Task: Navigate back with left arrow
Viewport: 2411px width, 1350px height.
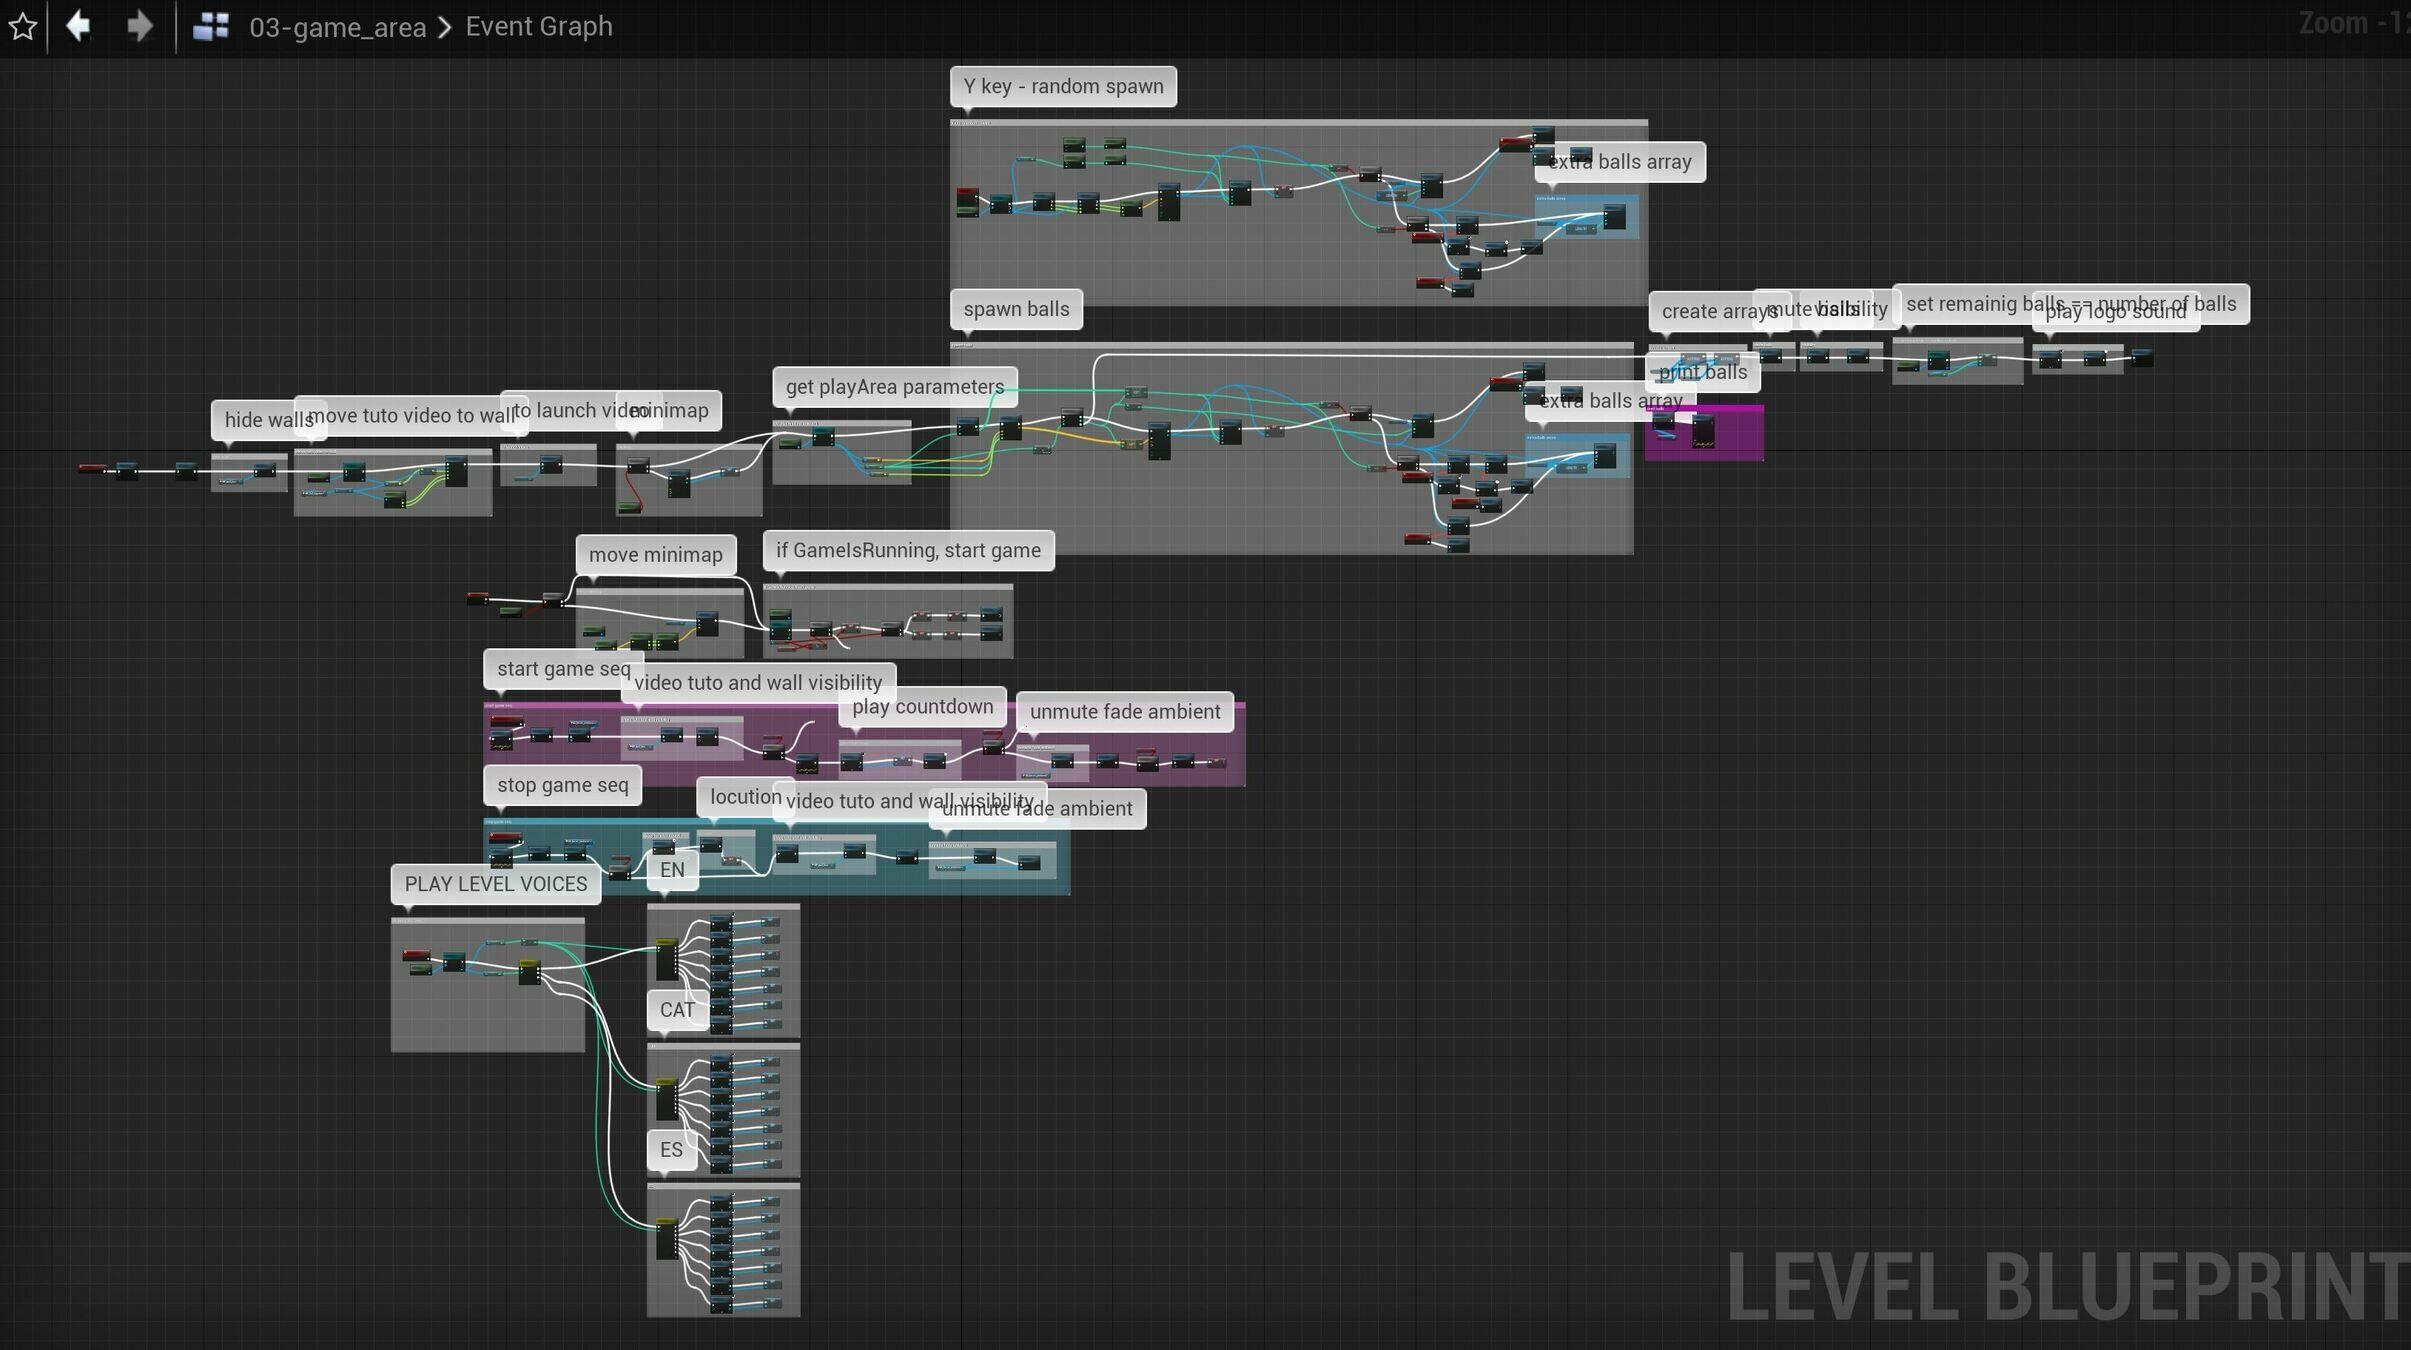Action: tap(78, 26)
